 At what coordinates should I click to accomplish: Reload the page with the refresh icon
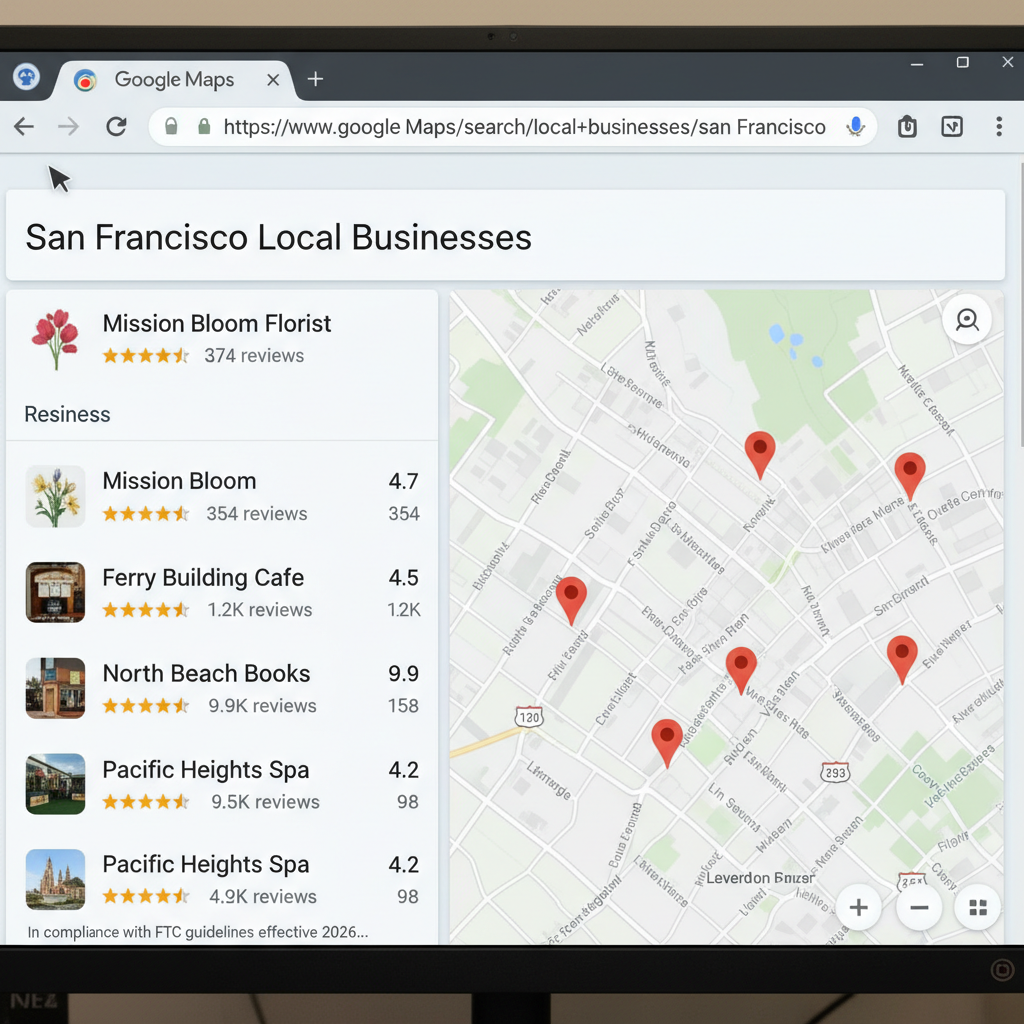(116, 126)
